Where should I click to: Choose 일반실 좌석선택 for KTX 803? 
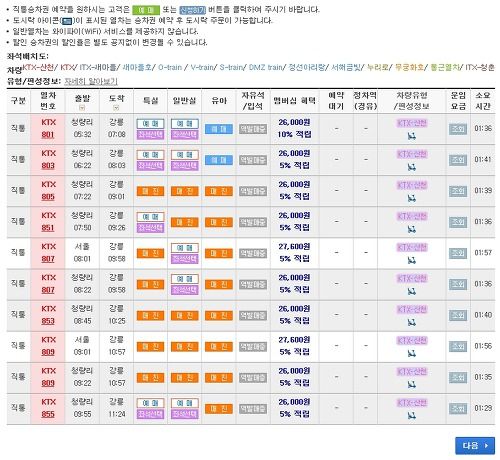pos(185,165)
